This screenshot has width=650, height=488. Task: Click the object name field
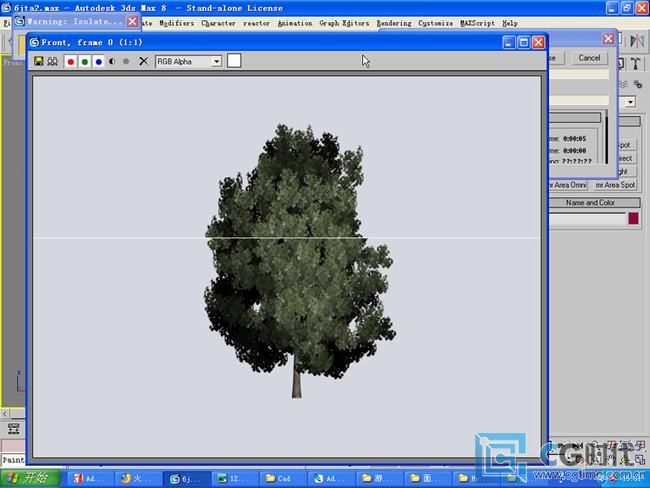pyautogui.click(x=587, y=219)
